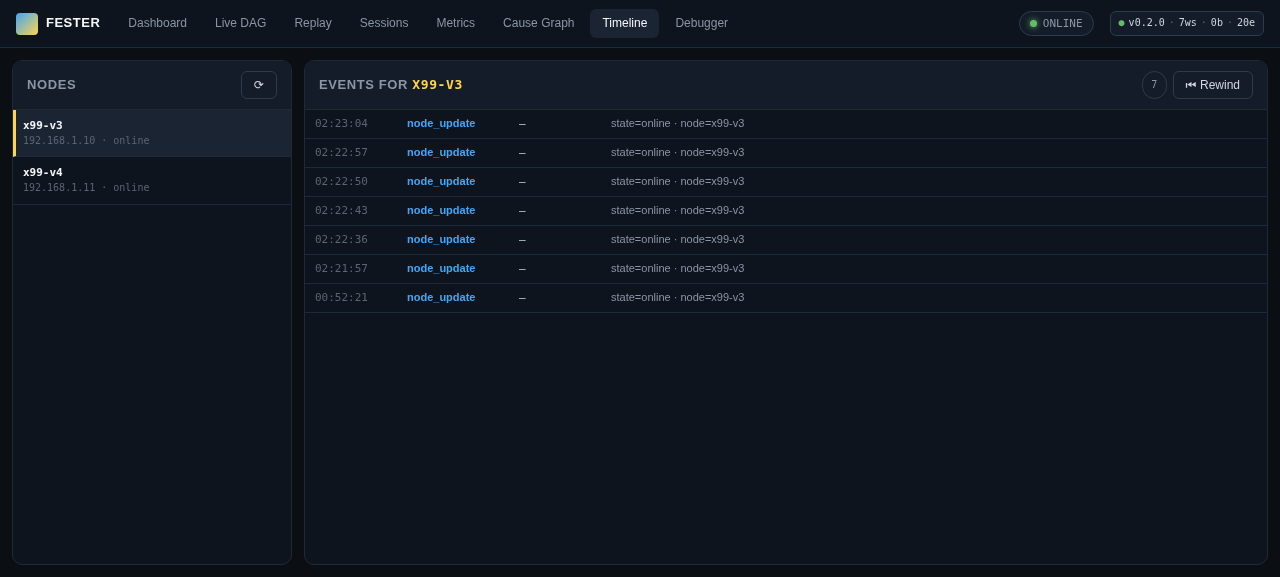This screenshot has width=1280, height=577.
Task: Select the 02:22:43 event timestamp
Action: [341, 211]
